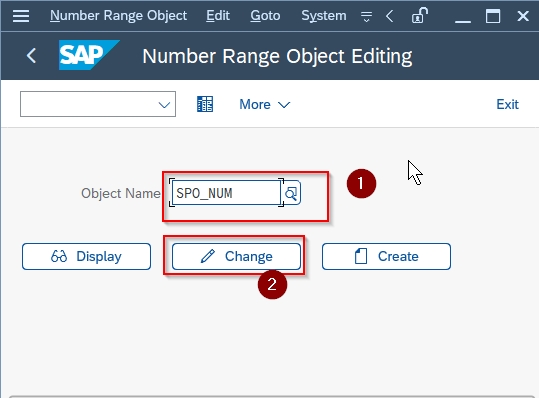Go back using arrow beside SAP logo
Image resolution: width=539 pixels, height=398 pixels.
tap(31, 55)
